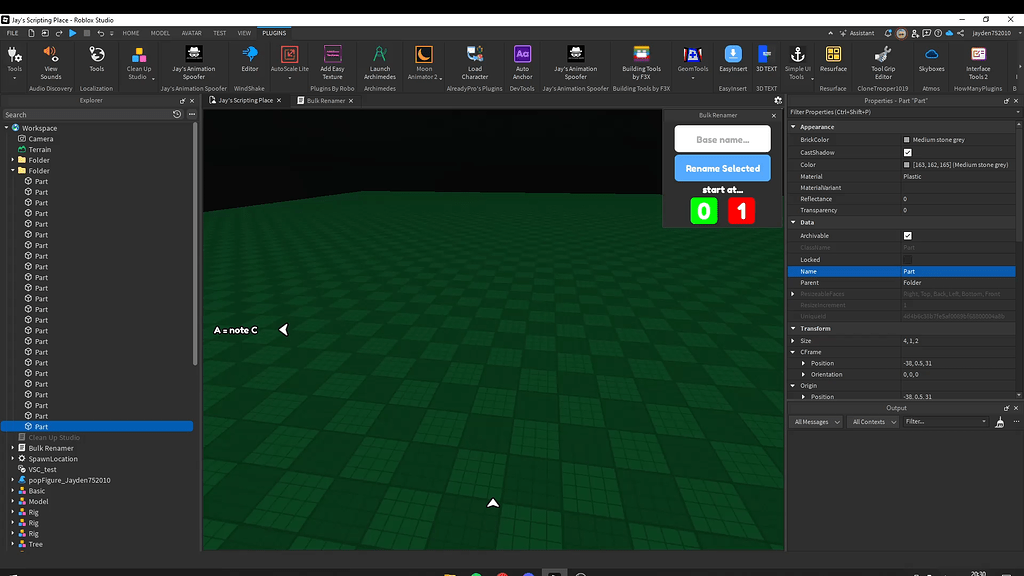
Task: Open Simple UI Tools plugin
Action: (x=797, y=62)
